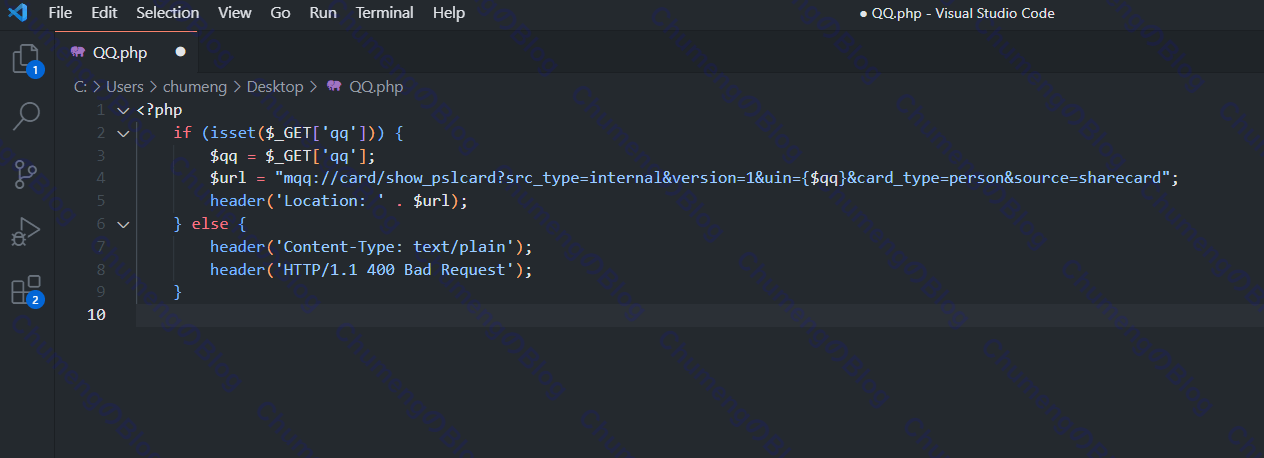Viewport: 1264px width, 458px height.
Task: Click the 'Location: ' string on line 5
Action: 329,201
